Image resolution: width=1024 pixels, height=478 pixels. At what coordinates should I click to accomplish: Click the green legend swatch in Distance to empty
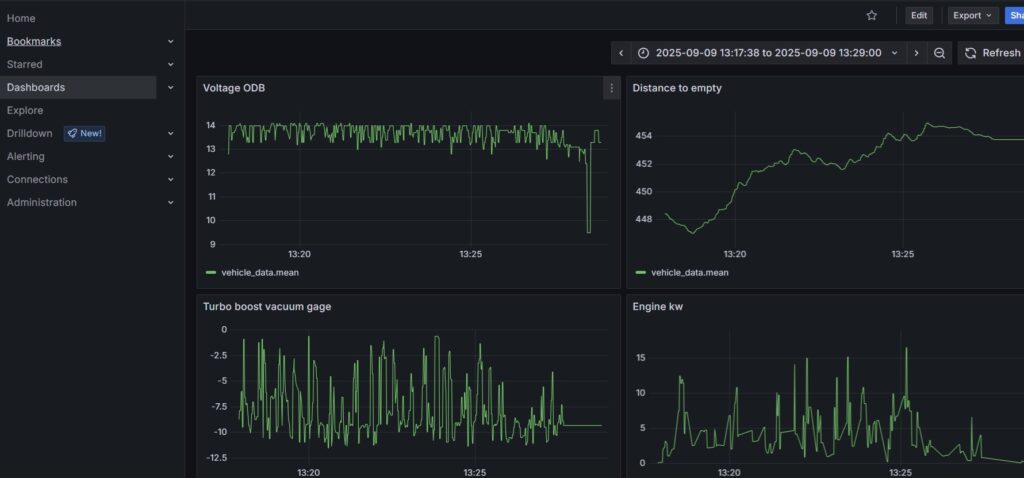pyautogui.click(x=640, y=272)
